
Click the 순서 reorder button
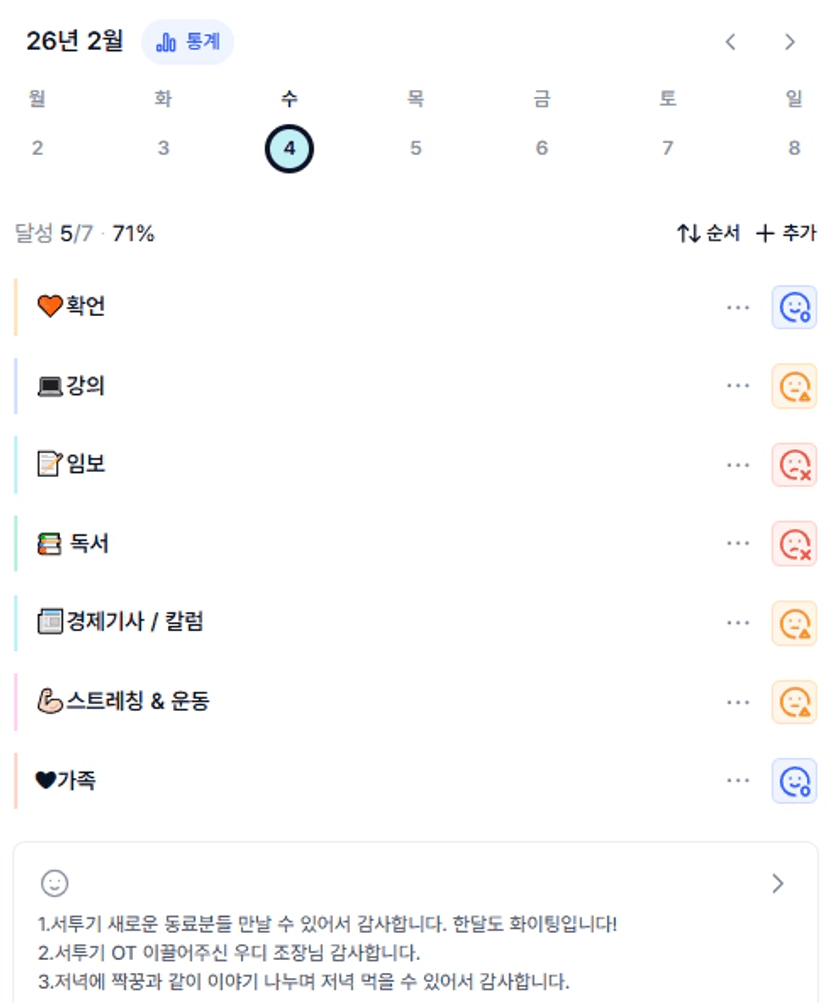coord(708,234)
